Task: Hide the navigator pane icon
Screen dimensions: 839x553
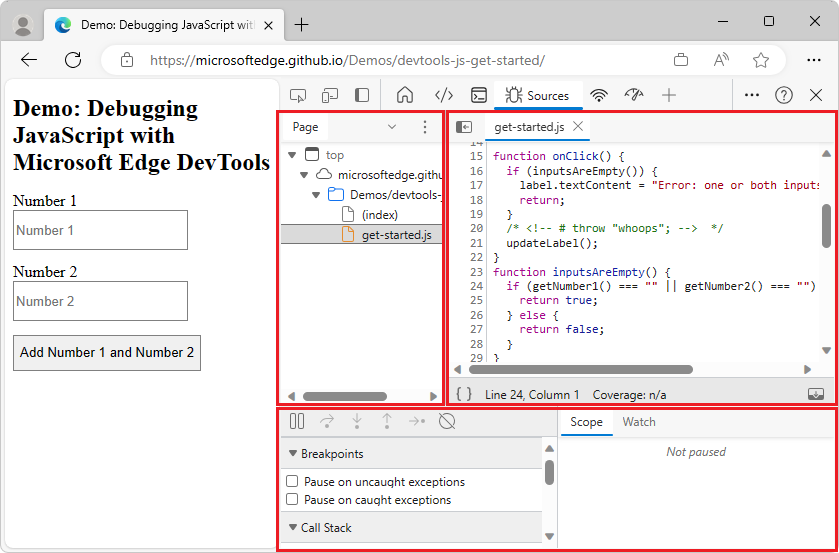Action: click(x=464, y=127)
